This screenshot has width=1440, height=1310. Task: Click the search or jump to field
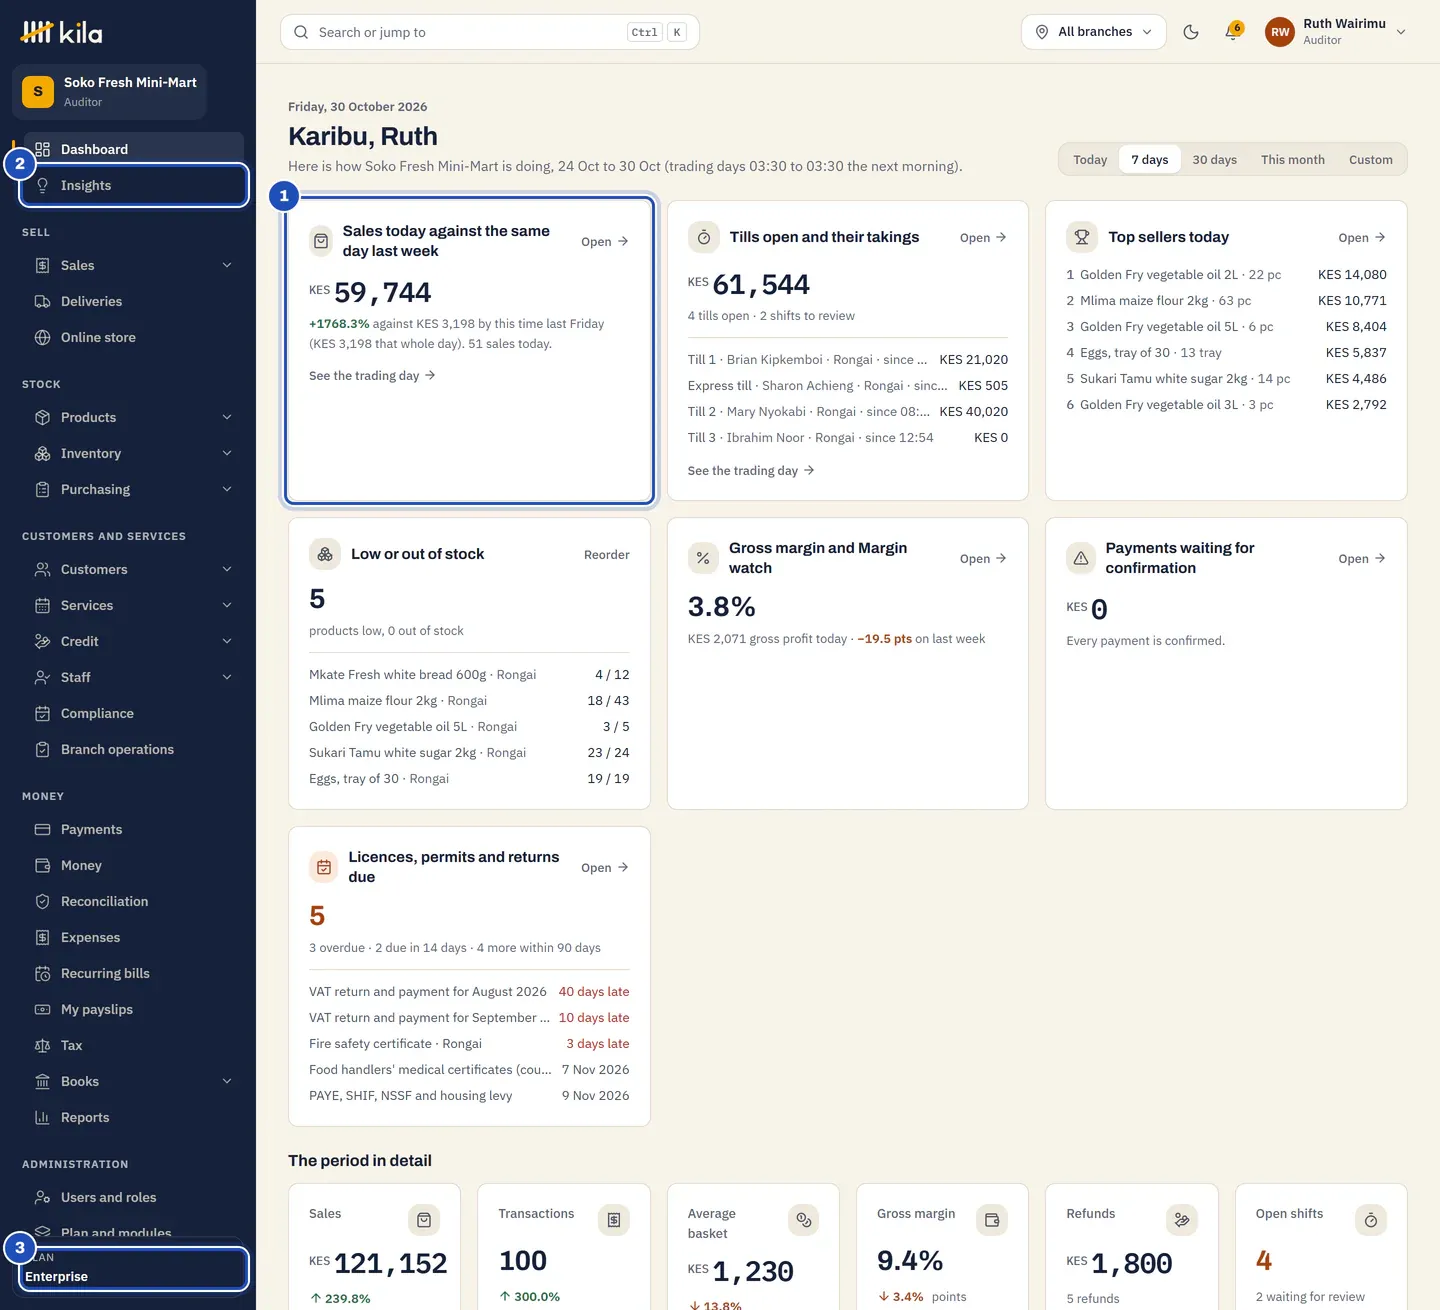(490, 32)
